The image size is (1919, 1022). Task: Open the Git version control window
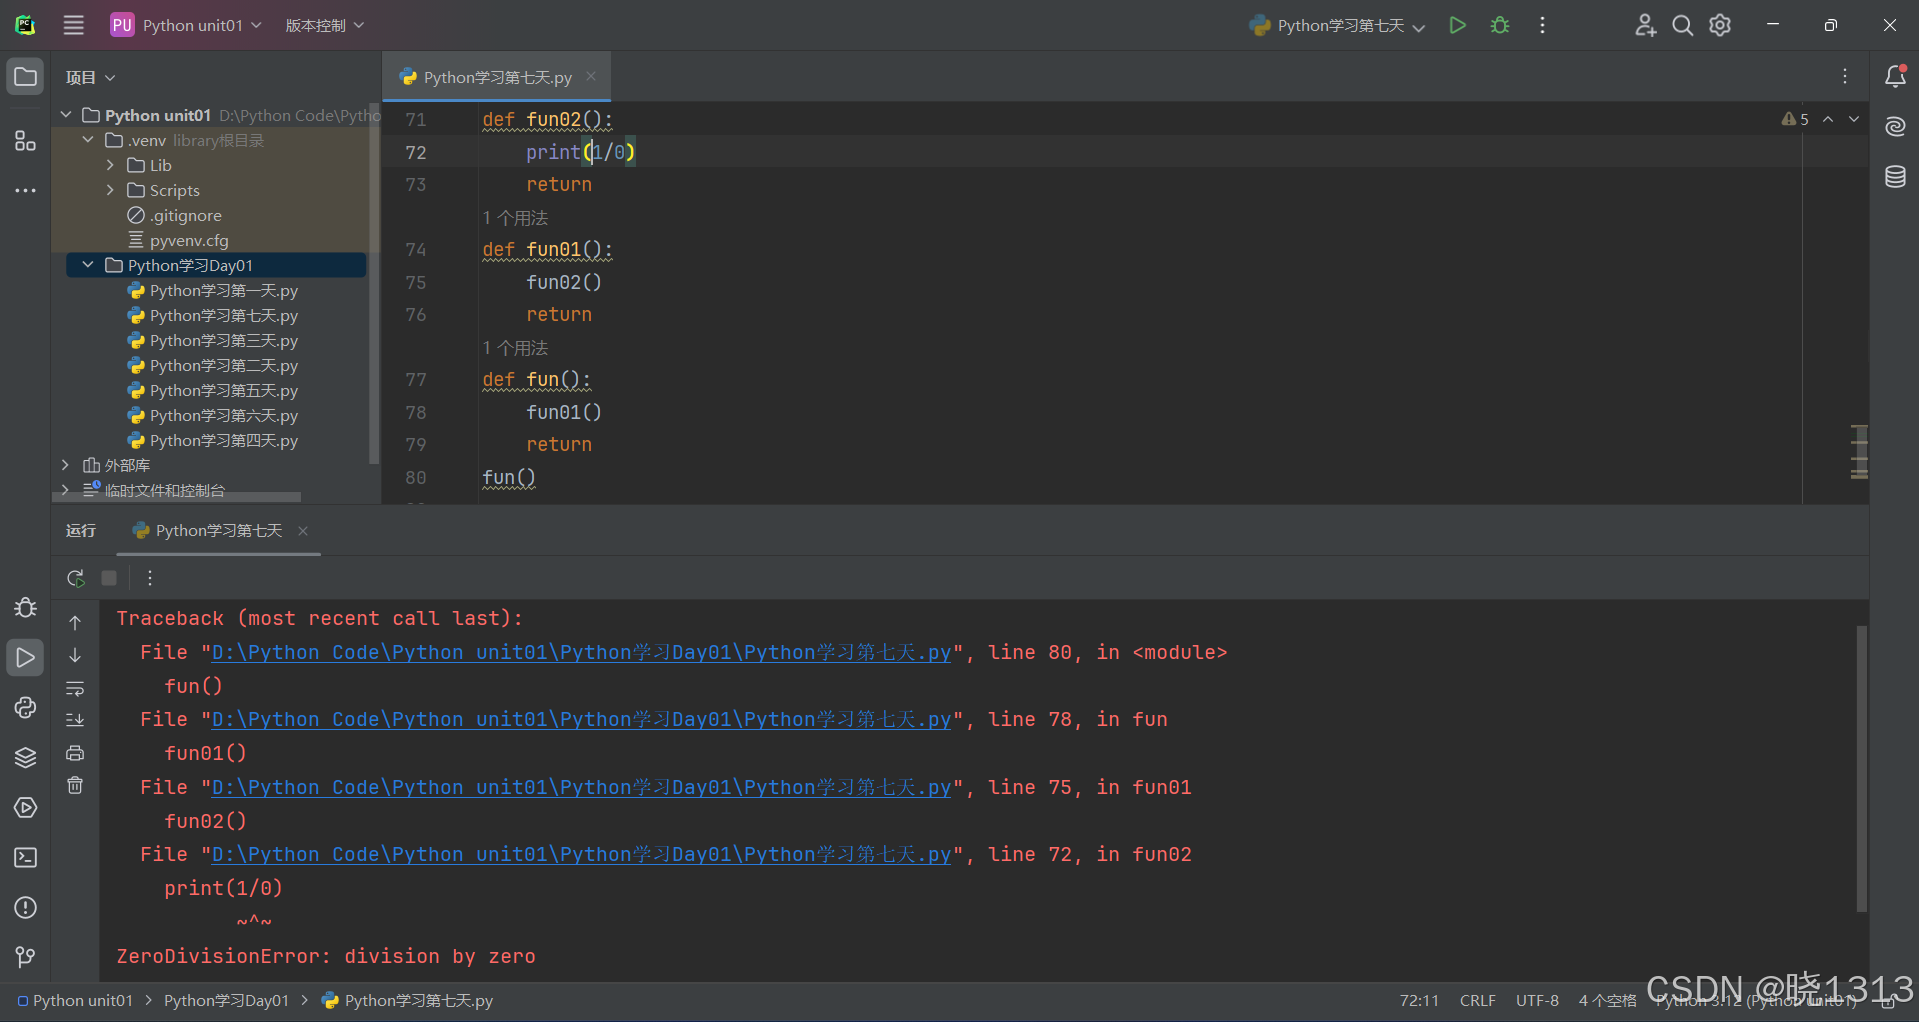coord(25,958)
